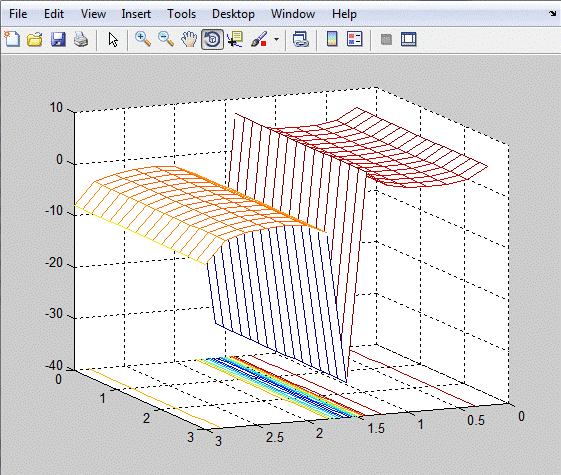The image size is (561, 475).
Task: Open a file with the folder icon
Action: [35, 39]
